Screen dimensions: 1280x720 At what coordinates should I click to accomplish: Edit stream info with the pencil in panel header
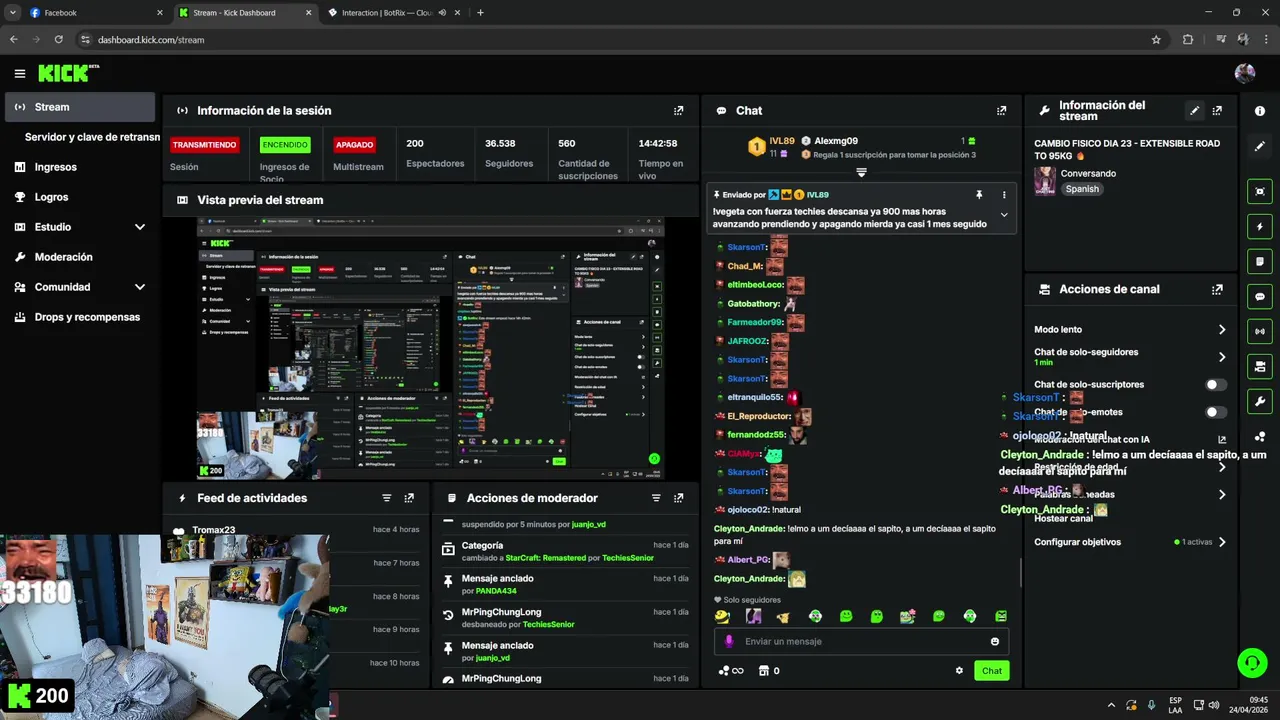(x=1194, y=111)
